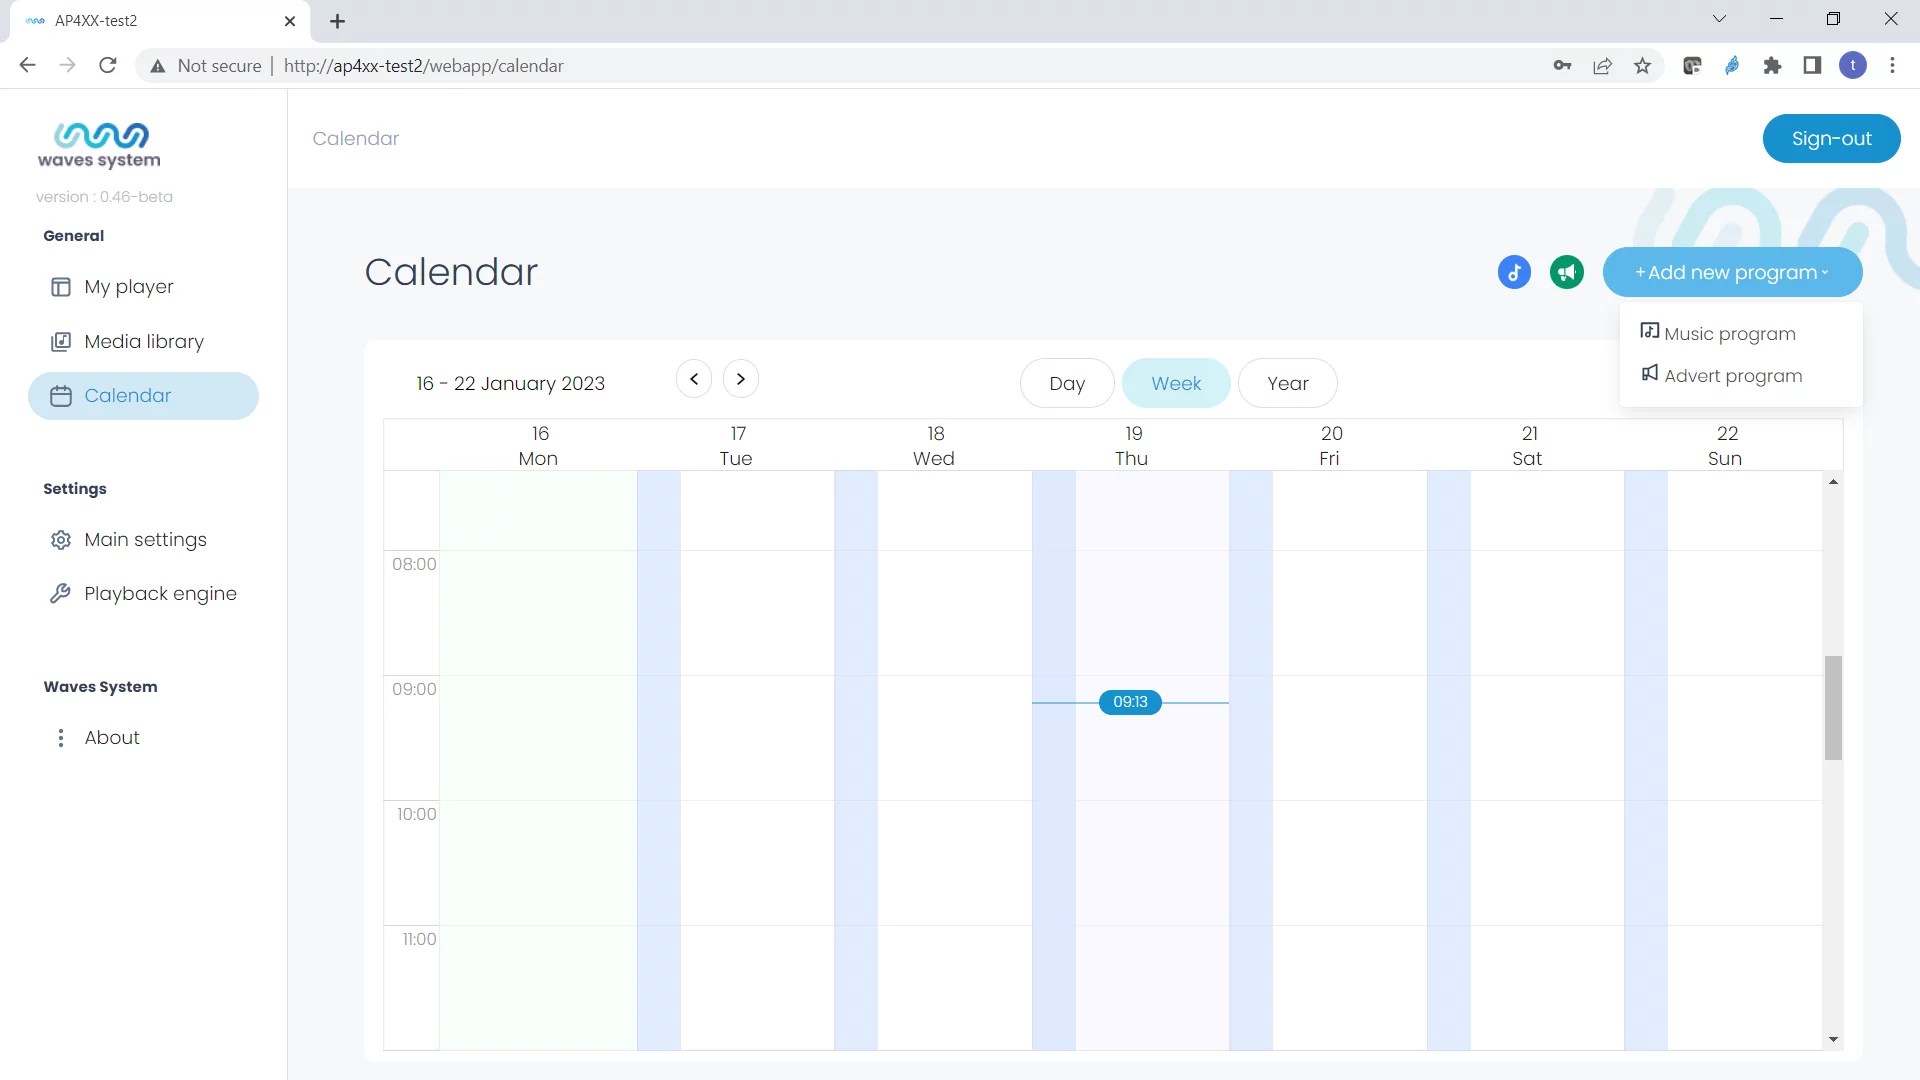Click the waves system logo

99,145
